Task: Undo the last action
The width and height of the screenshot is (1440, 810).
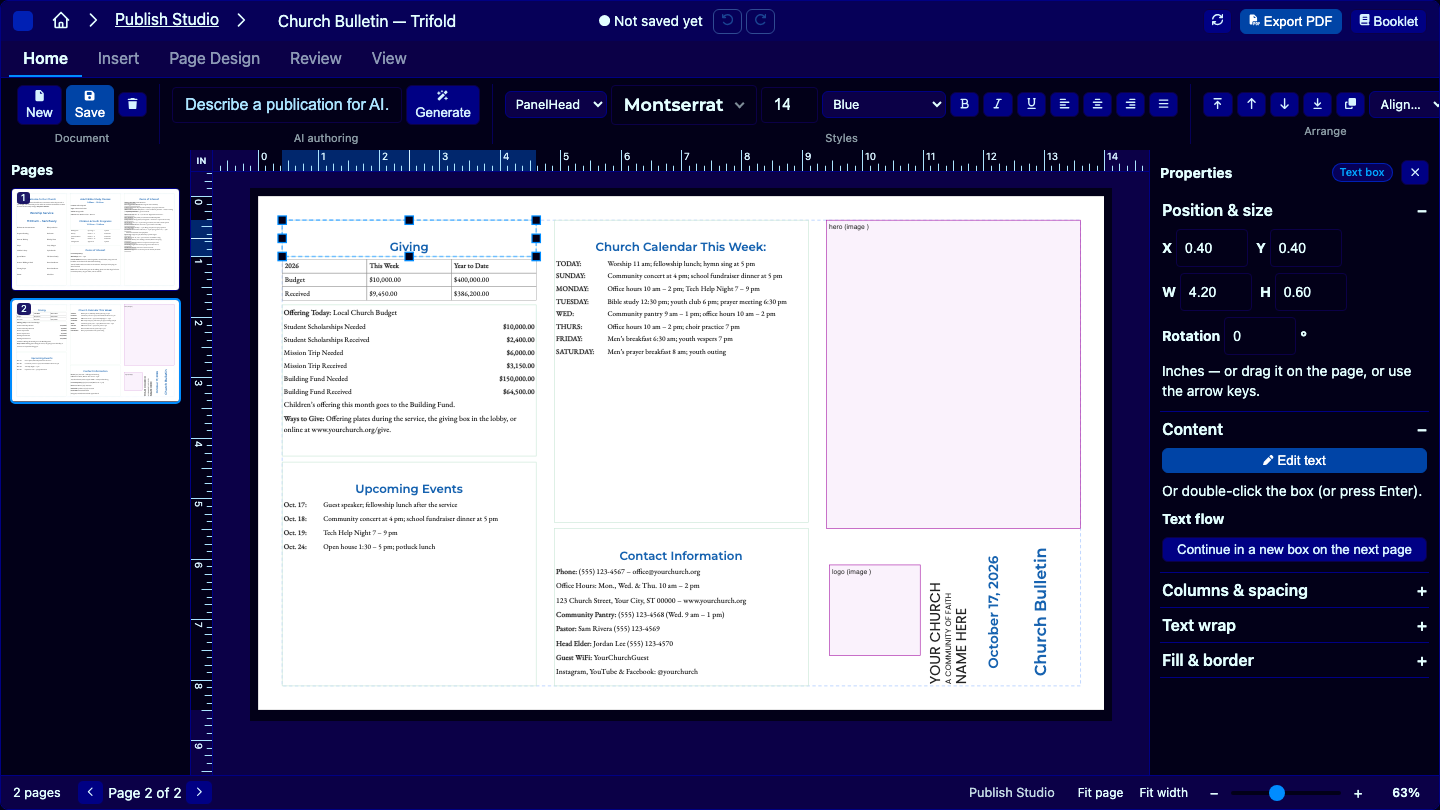Action: pyautogui.click(x=727, y=21)
